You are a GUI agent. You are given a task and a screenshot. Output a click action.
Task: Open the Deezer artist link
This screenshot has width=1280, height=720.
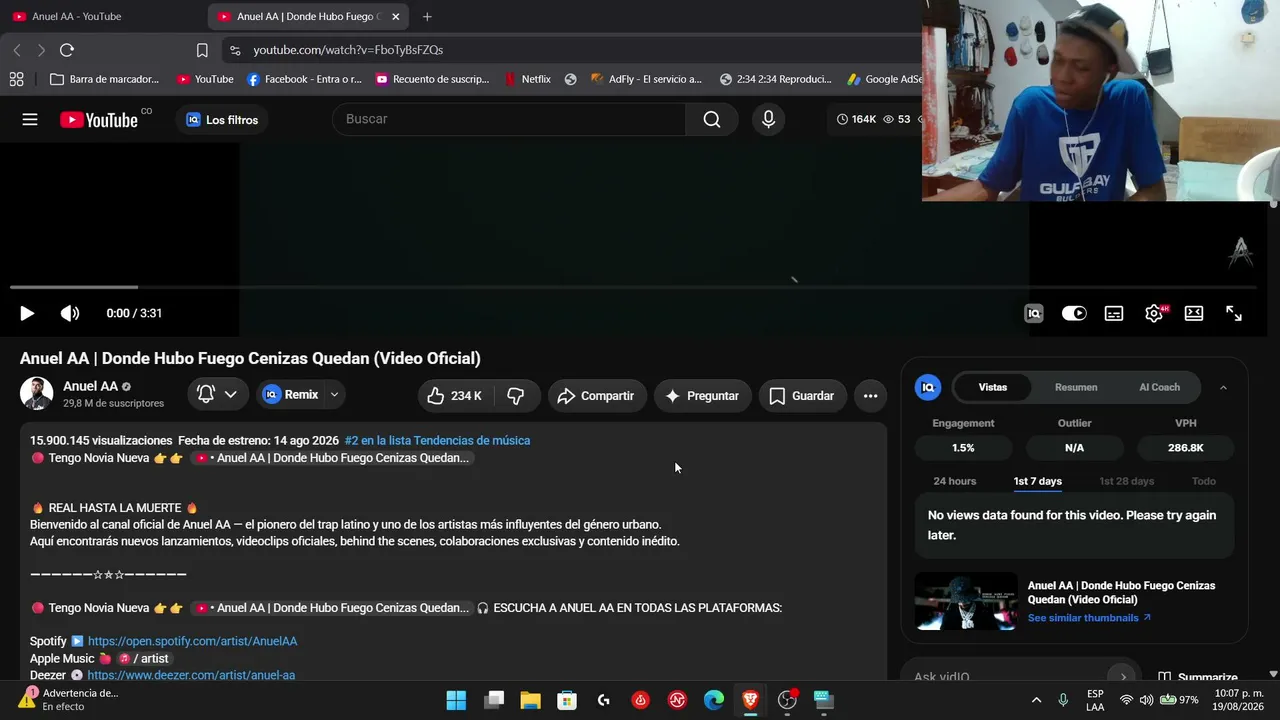pyautogui.click(x=191, y=675)
